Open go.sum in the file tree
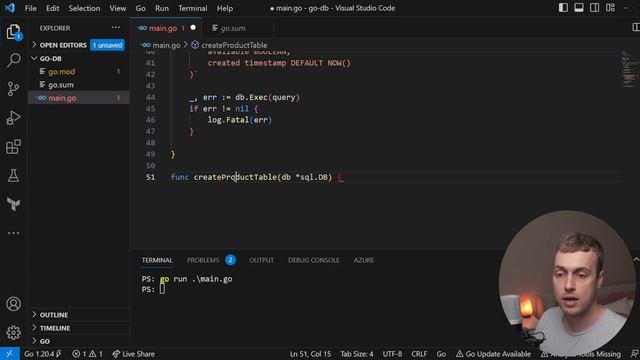 78,84
